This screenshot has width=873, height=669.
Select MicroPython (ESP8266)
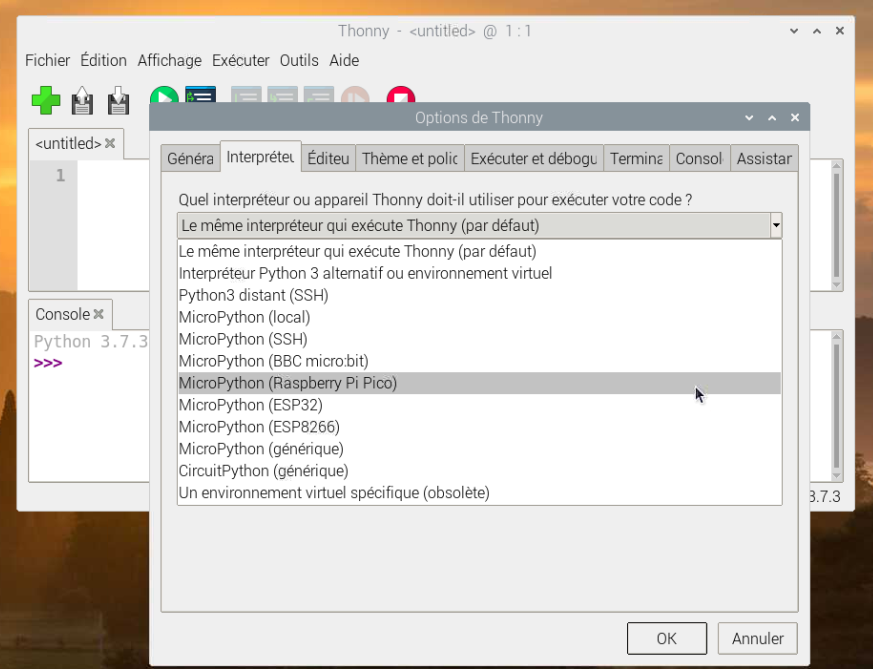[479, 427]
